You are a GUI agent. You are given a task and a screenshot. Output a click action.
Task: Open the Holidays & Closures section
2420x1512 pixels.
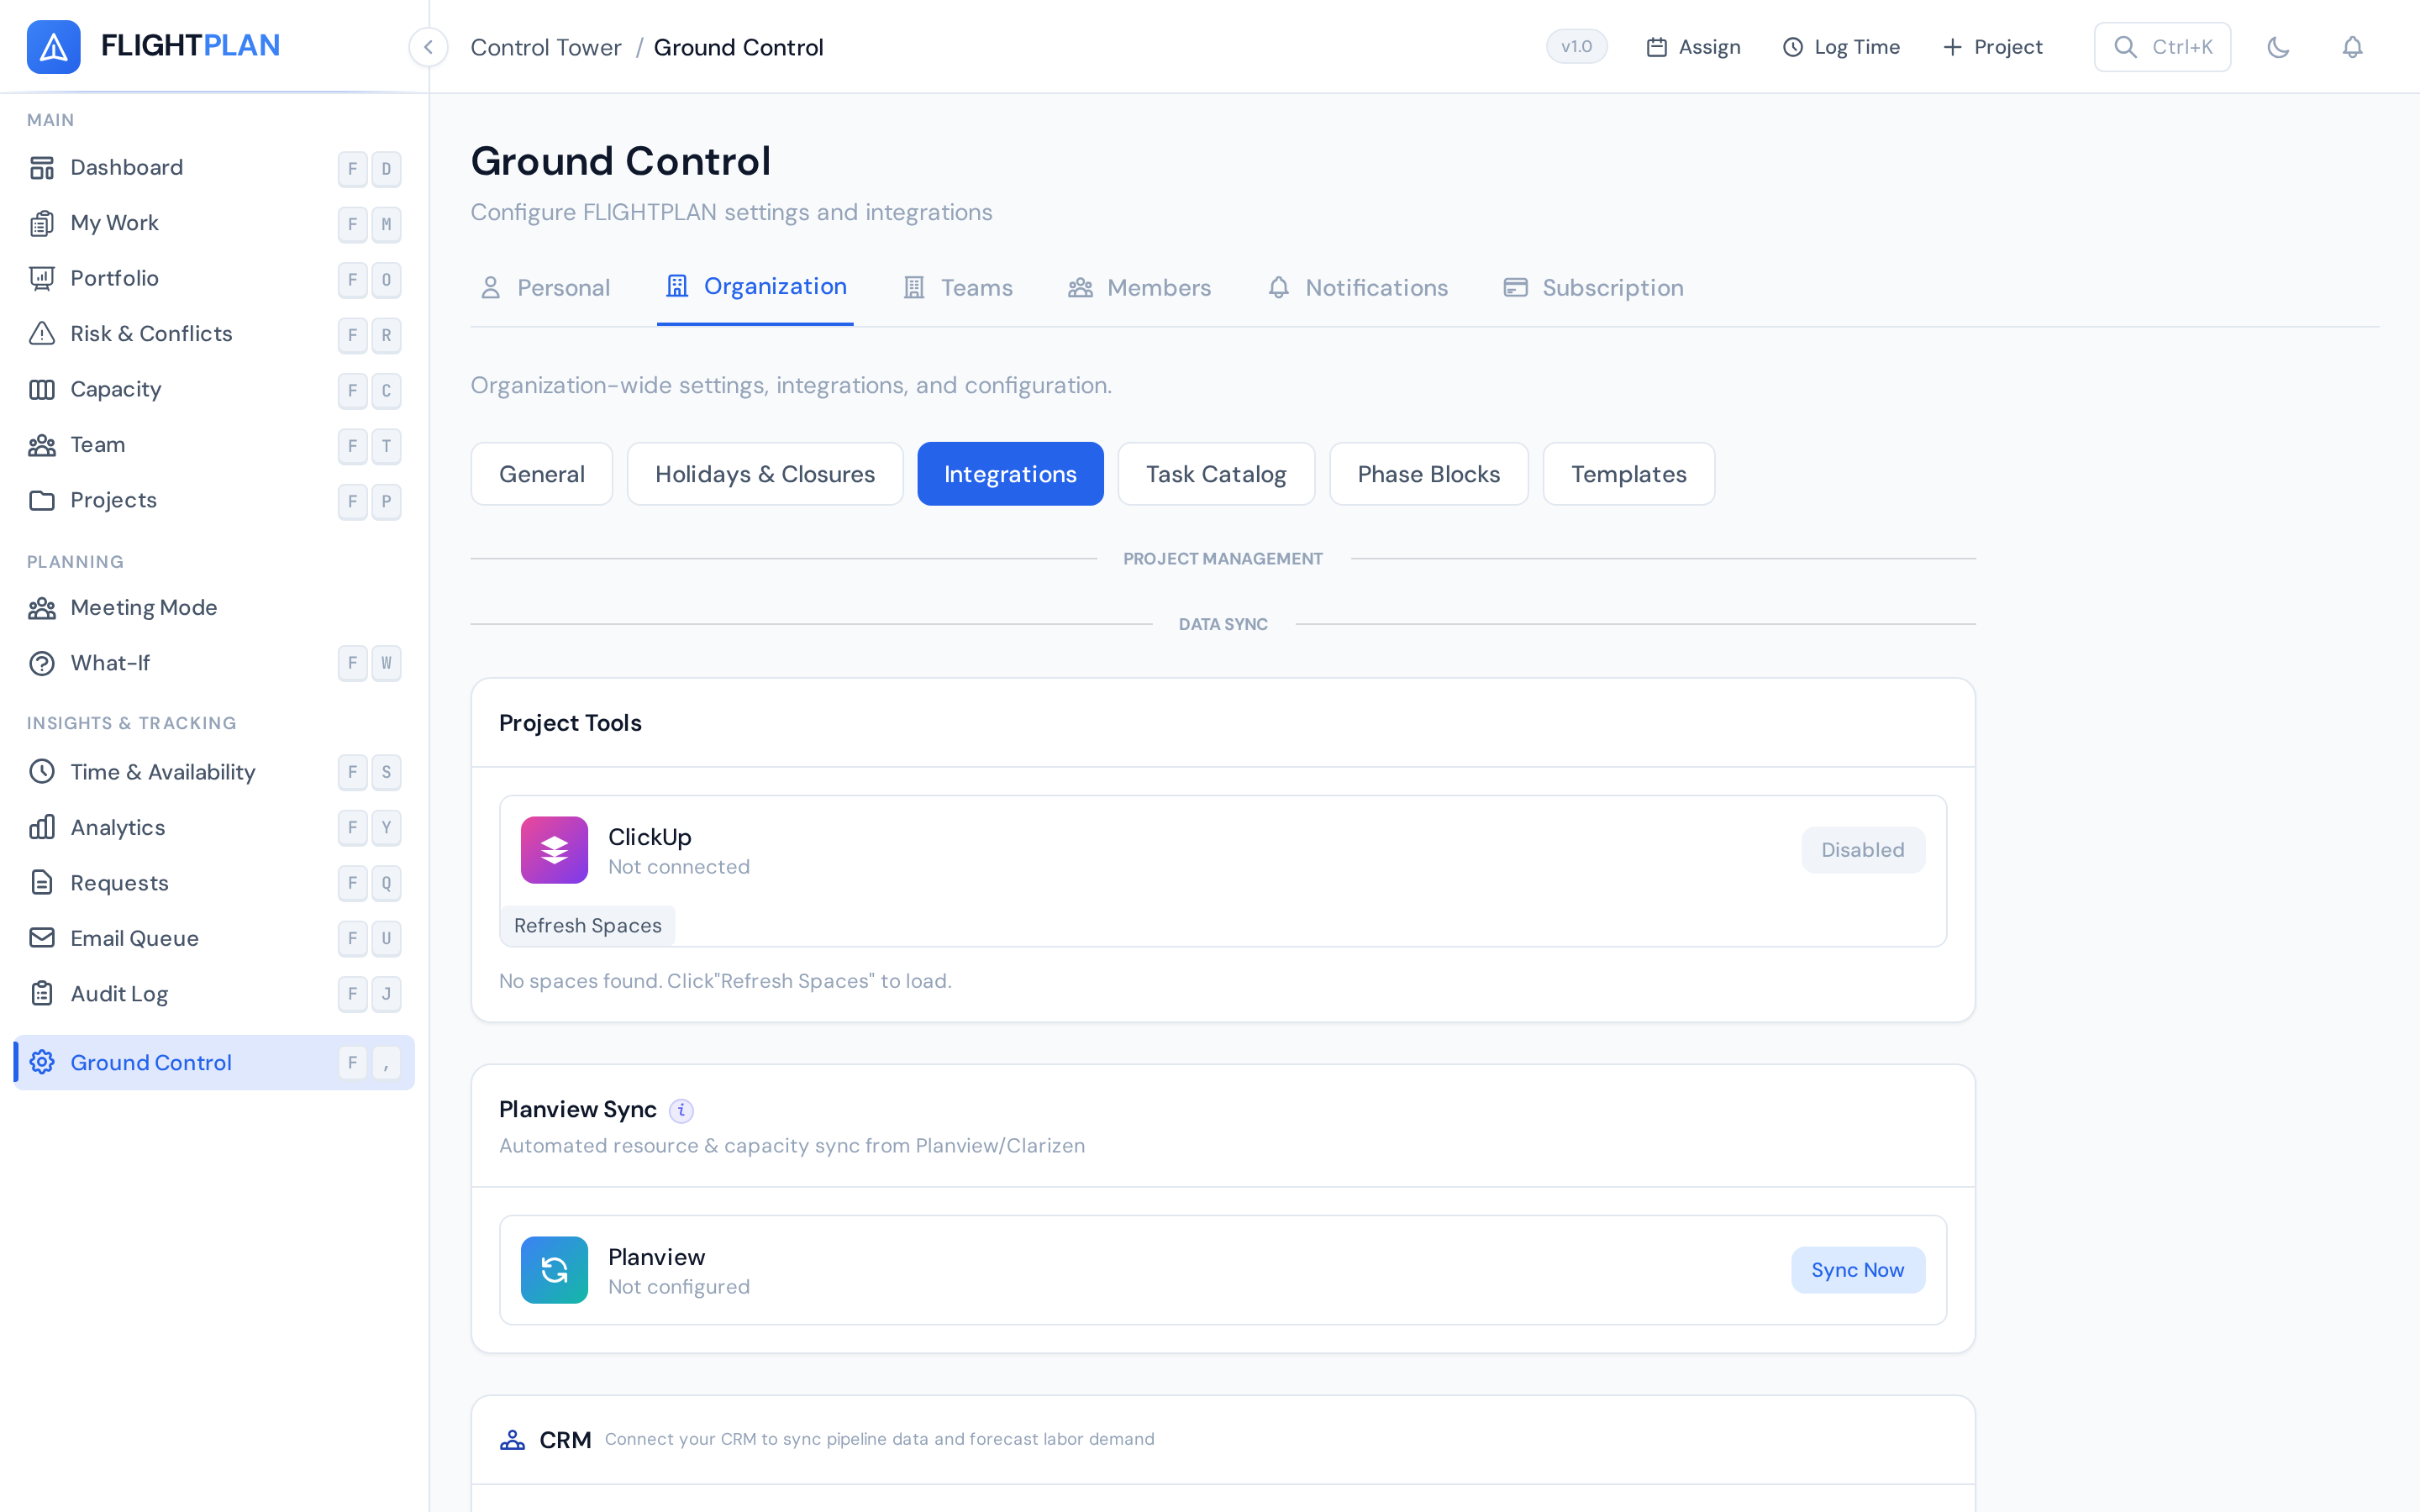(765, 474)
